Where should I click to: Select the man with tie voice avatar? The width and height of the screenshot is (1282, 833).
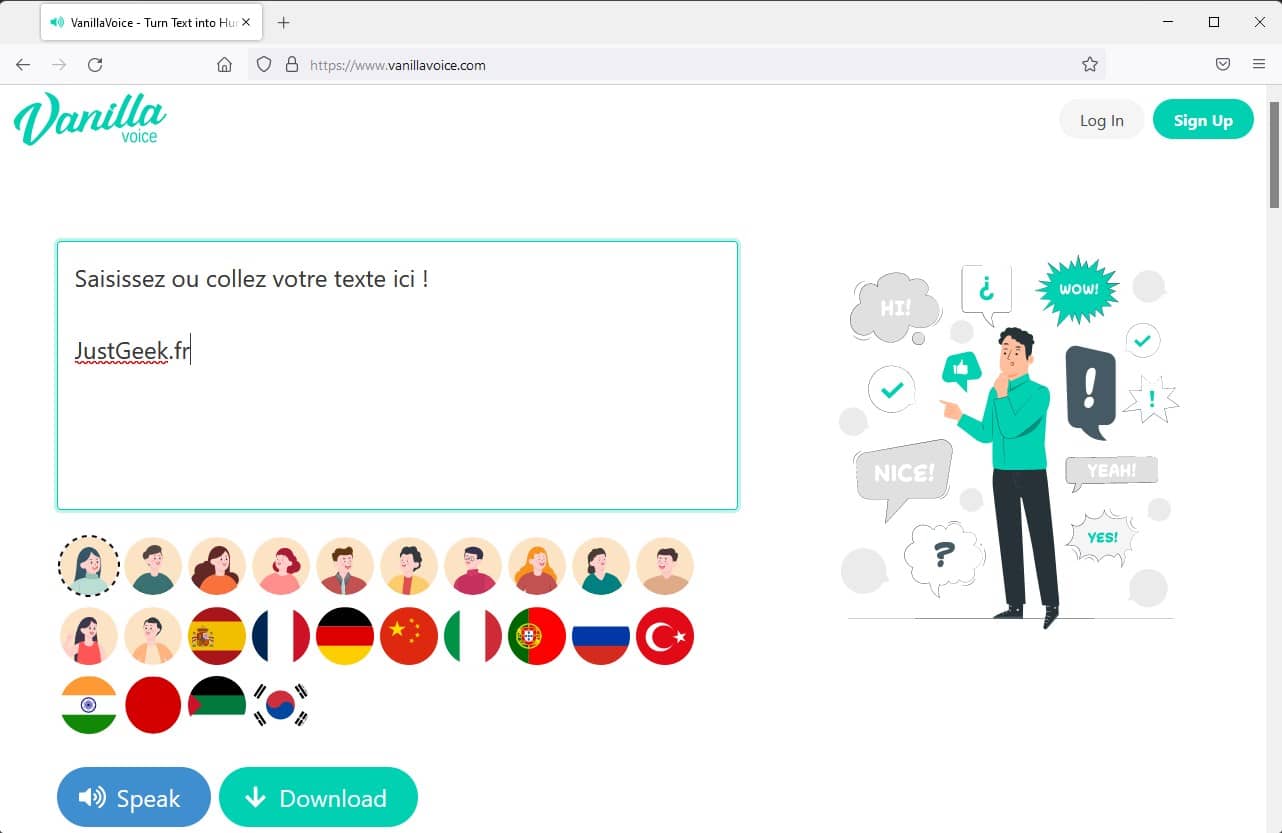[x=345, y=566]
